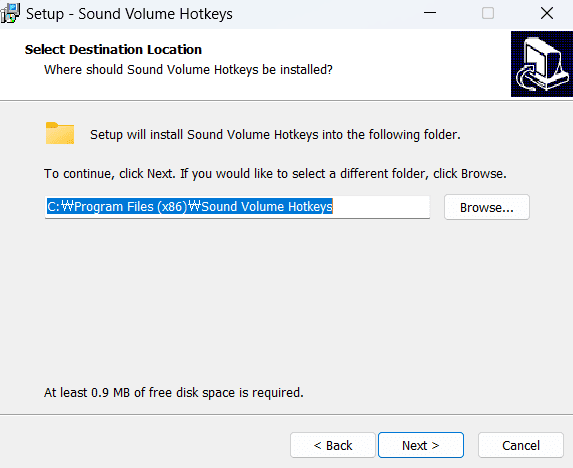Image resolution: width=573 pixels, height=468 pixels.
Task: Cancel the Sound Volume Hotkeys installation
Action: [521, 445]
